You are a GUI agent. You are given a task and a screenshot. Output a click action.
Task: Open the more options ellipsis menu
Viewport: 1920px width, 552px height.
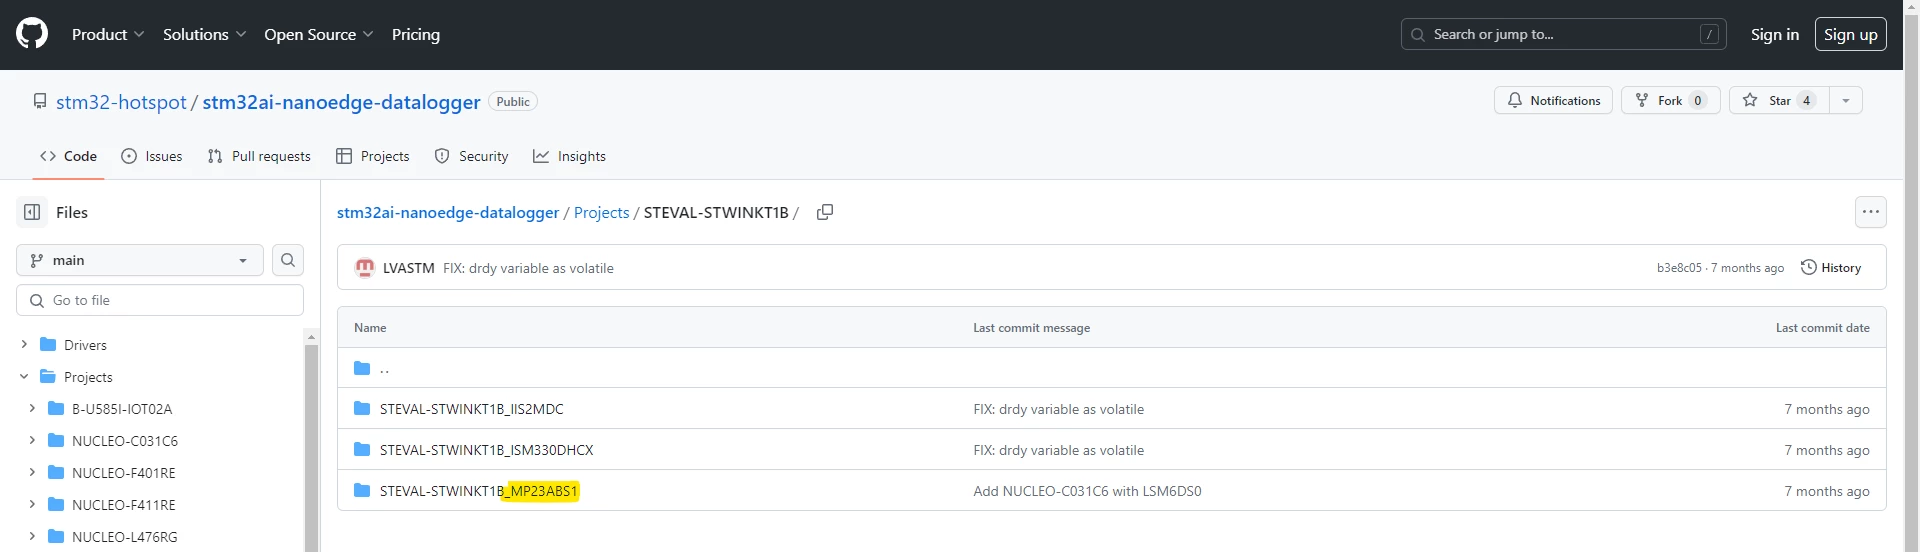tap(1871, 212)
